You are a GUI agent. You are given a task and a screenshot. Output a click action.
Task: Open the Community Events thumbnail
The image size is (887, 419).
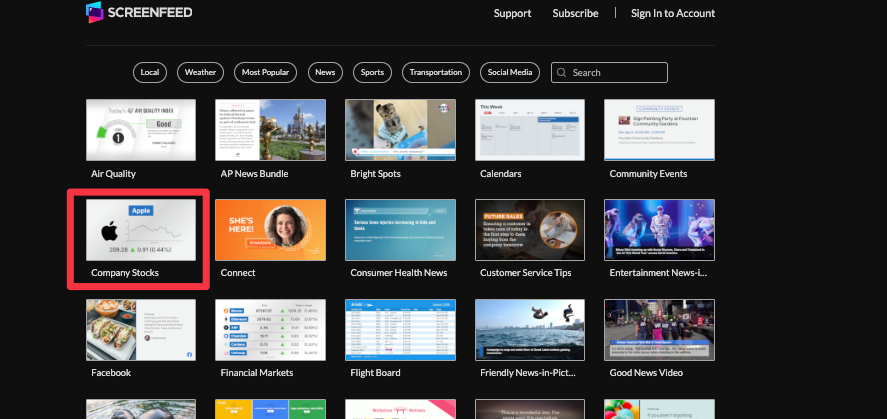pyautogui.click(x=660, y=130)
